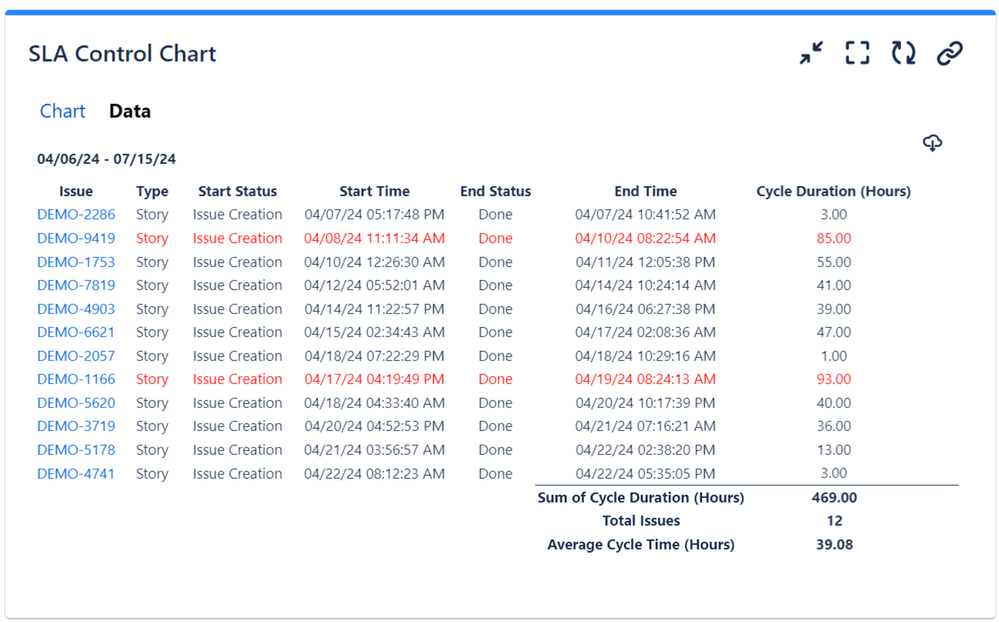Select start time 04/20/24 04:52:53 PM
The width and height of the screenshot is (999, 622).
click(375, 426)
